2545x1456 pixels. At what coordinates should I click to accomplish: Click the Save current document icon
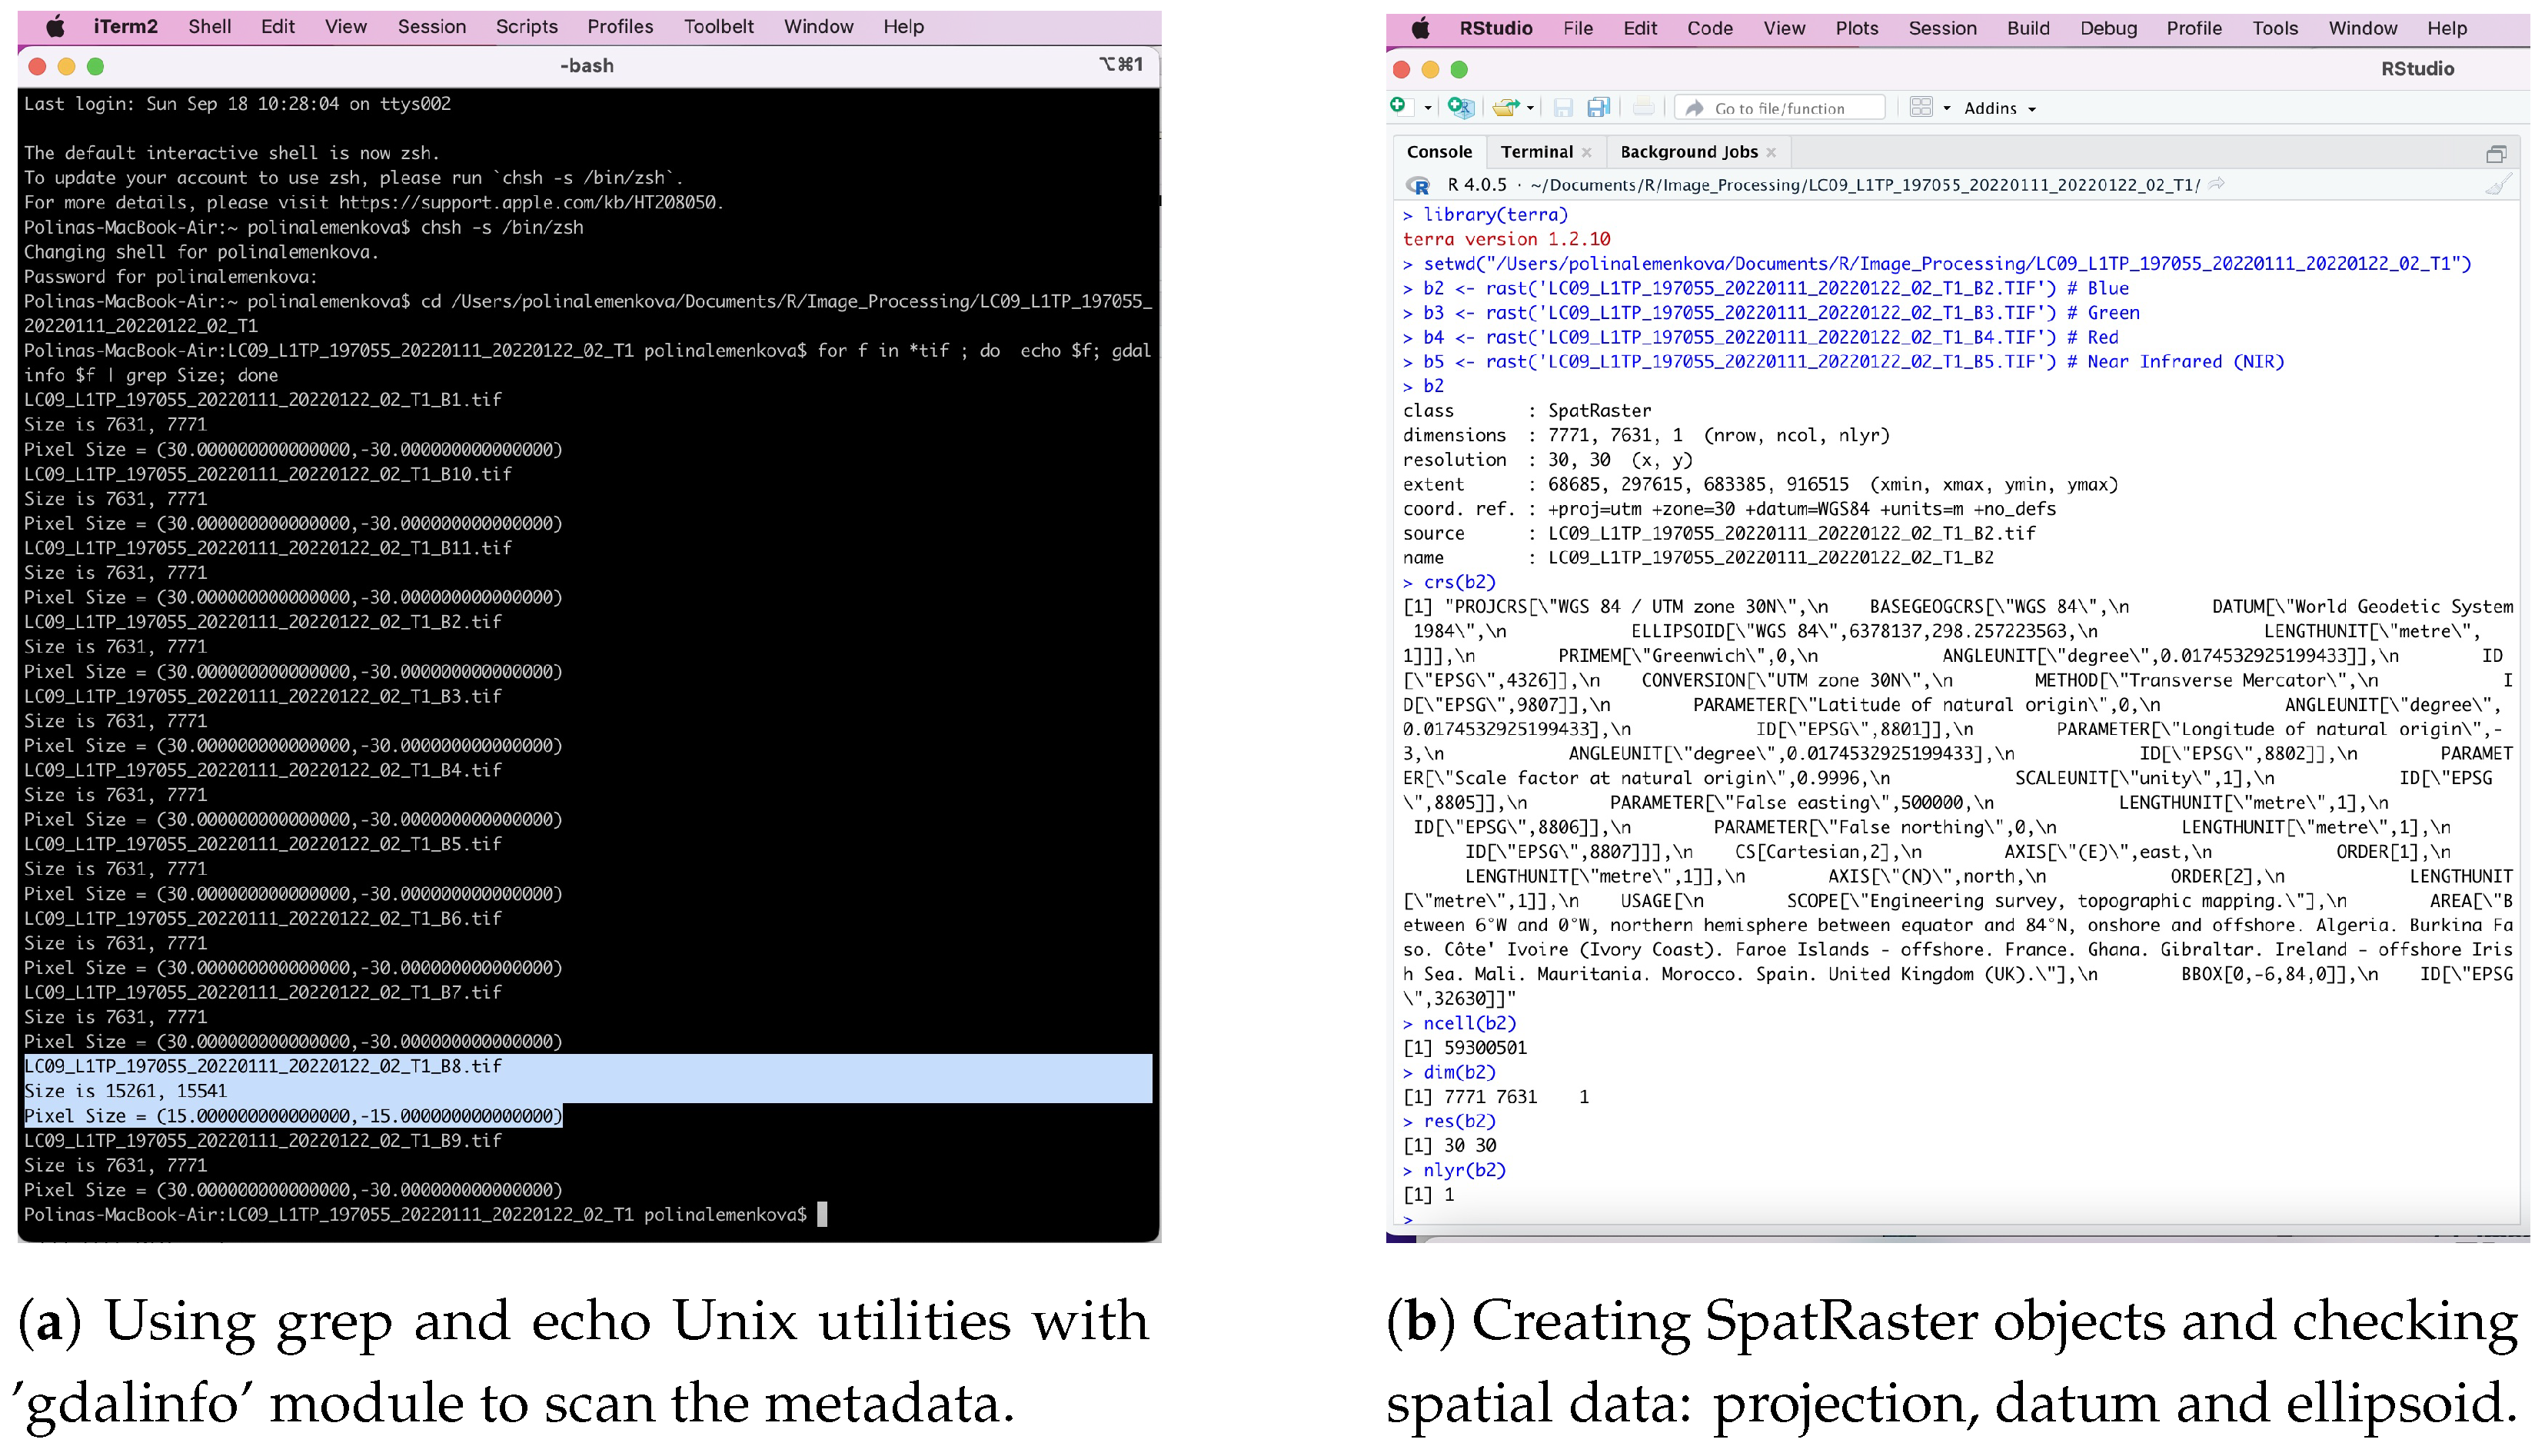coord(1563,107)
